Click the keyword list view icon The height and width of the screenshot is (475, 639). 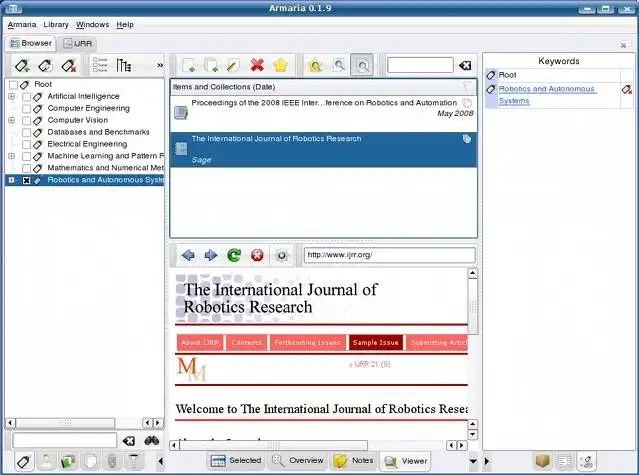click(100, 65)
